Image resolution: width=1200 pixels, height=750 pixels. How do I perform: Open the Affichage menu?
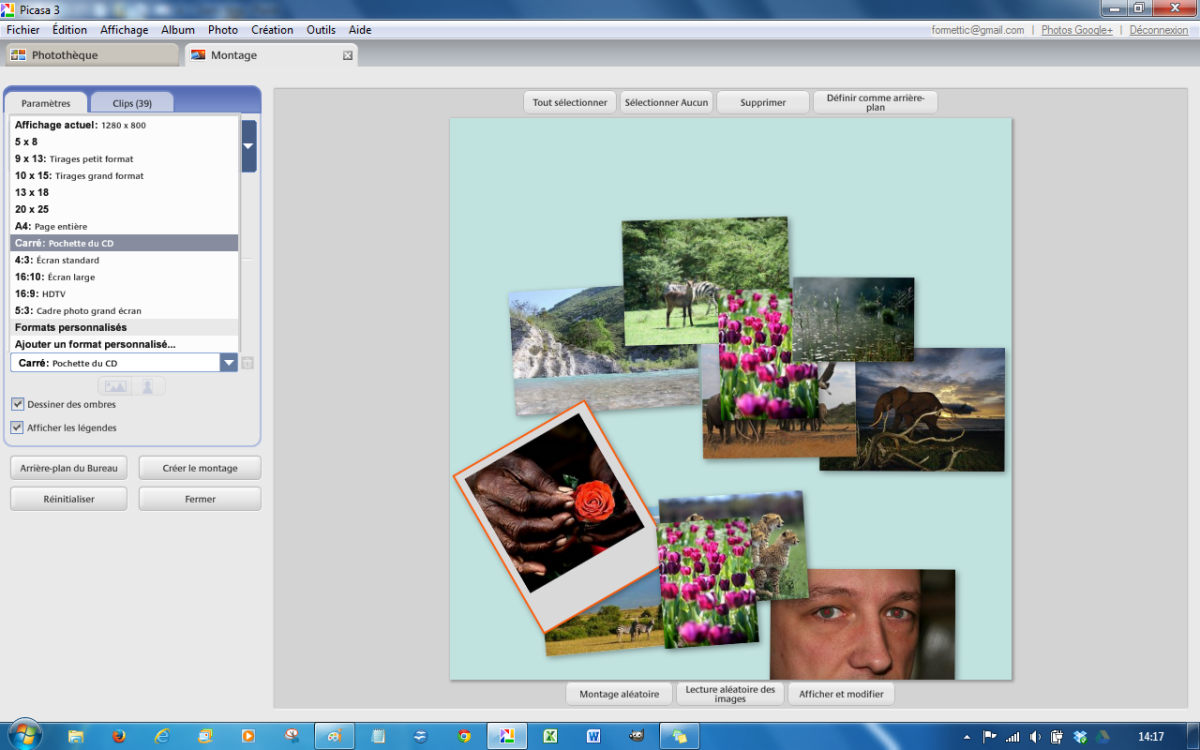(124, 30)
